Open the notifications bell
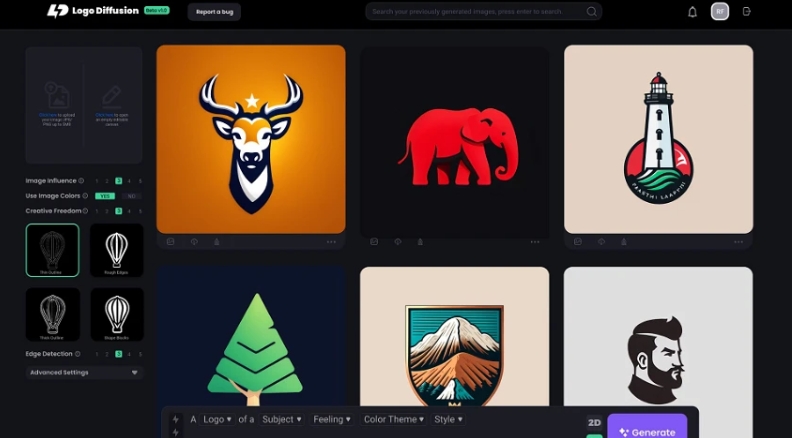792x438 pixels. point(692,12)
